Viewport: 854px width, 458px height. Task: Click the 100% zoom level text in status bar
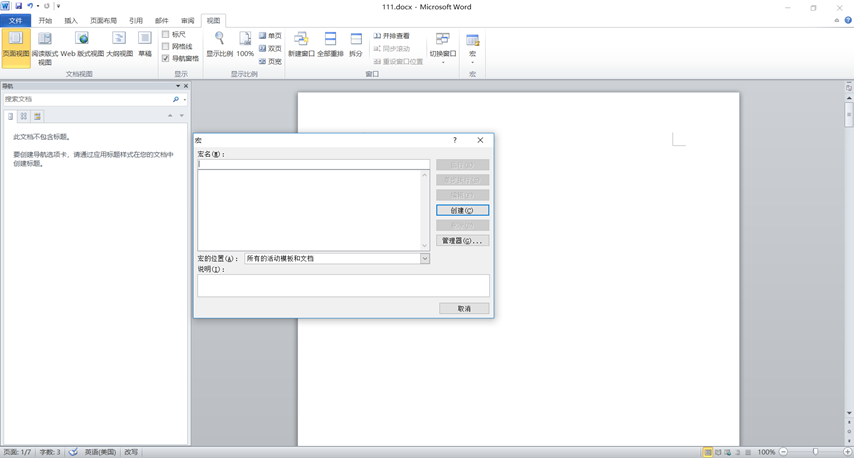coord(766,452)
